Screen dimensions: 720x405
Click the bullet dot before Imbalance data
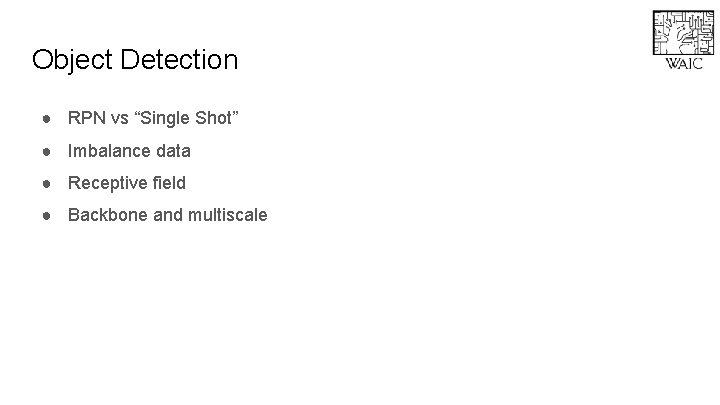tap(47, 152)
